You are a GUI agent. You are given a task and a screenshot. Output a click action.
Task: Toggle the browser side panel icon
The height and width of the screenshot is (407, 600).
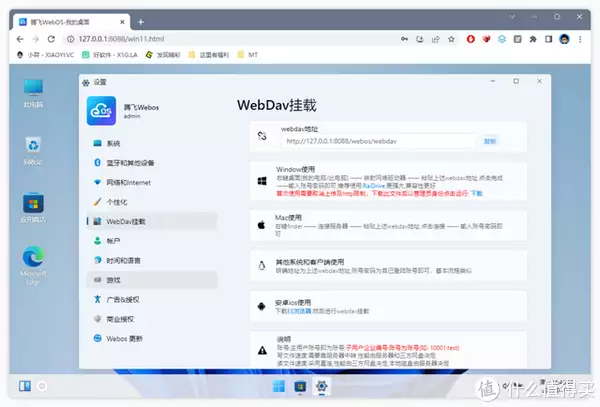pos(549,39)
